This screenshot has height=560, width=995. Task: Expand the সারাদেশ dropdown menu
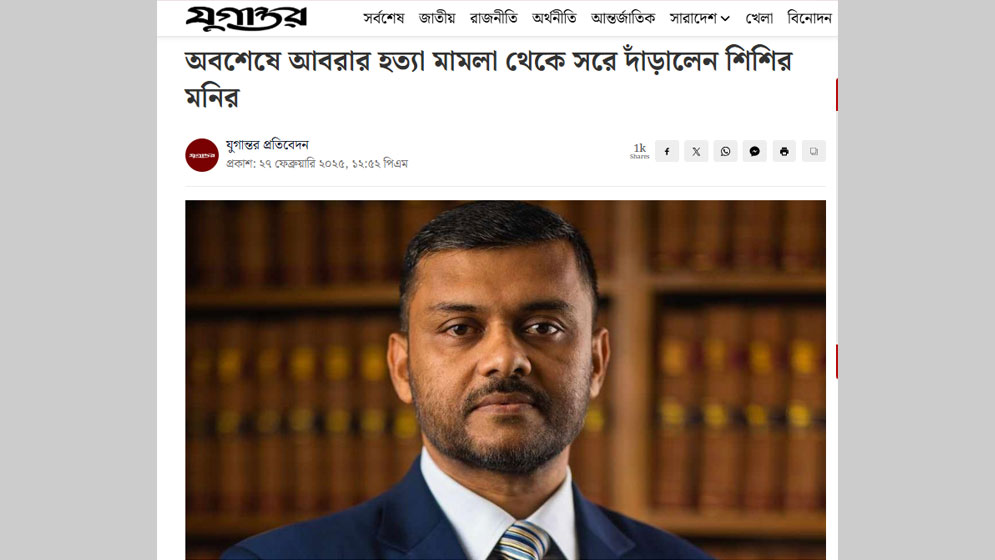700,18
